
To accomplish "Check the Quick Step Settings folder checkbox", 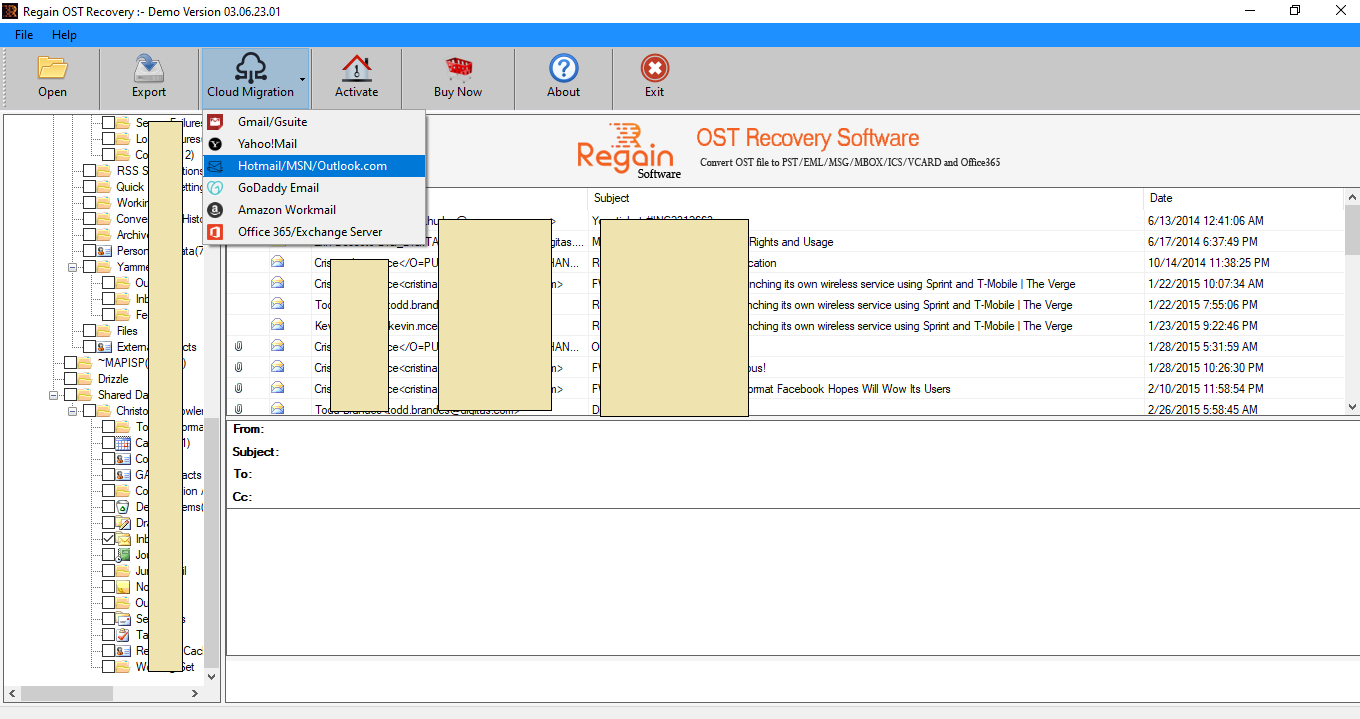I will [x=90, y=187].
